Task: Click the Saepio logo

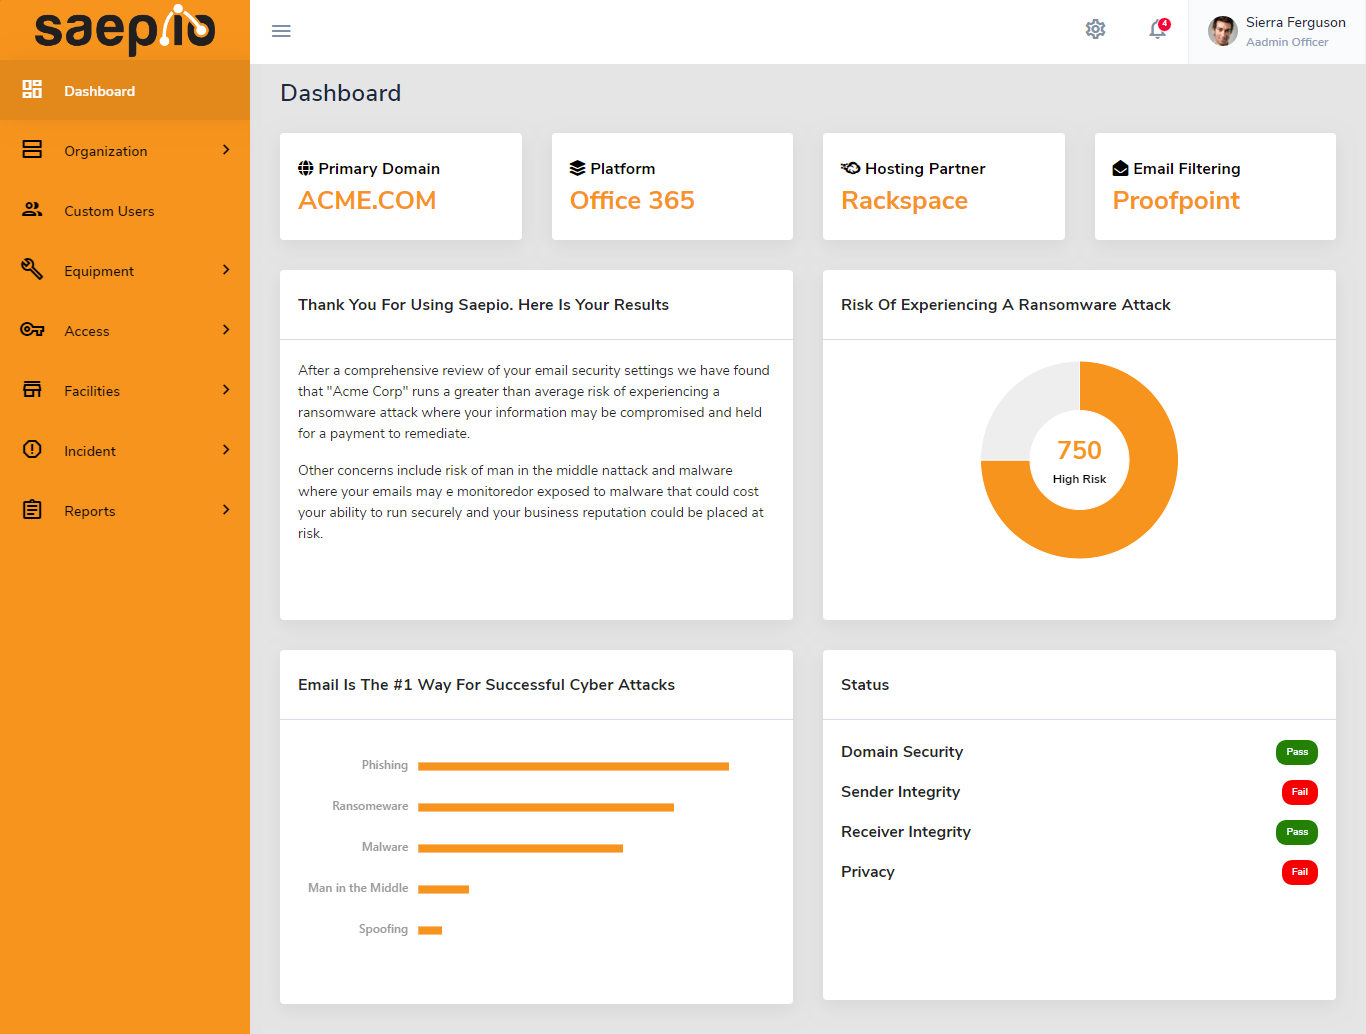Action: [x=125, y=30]
